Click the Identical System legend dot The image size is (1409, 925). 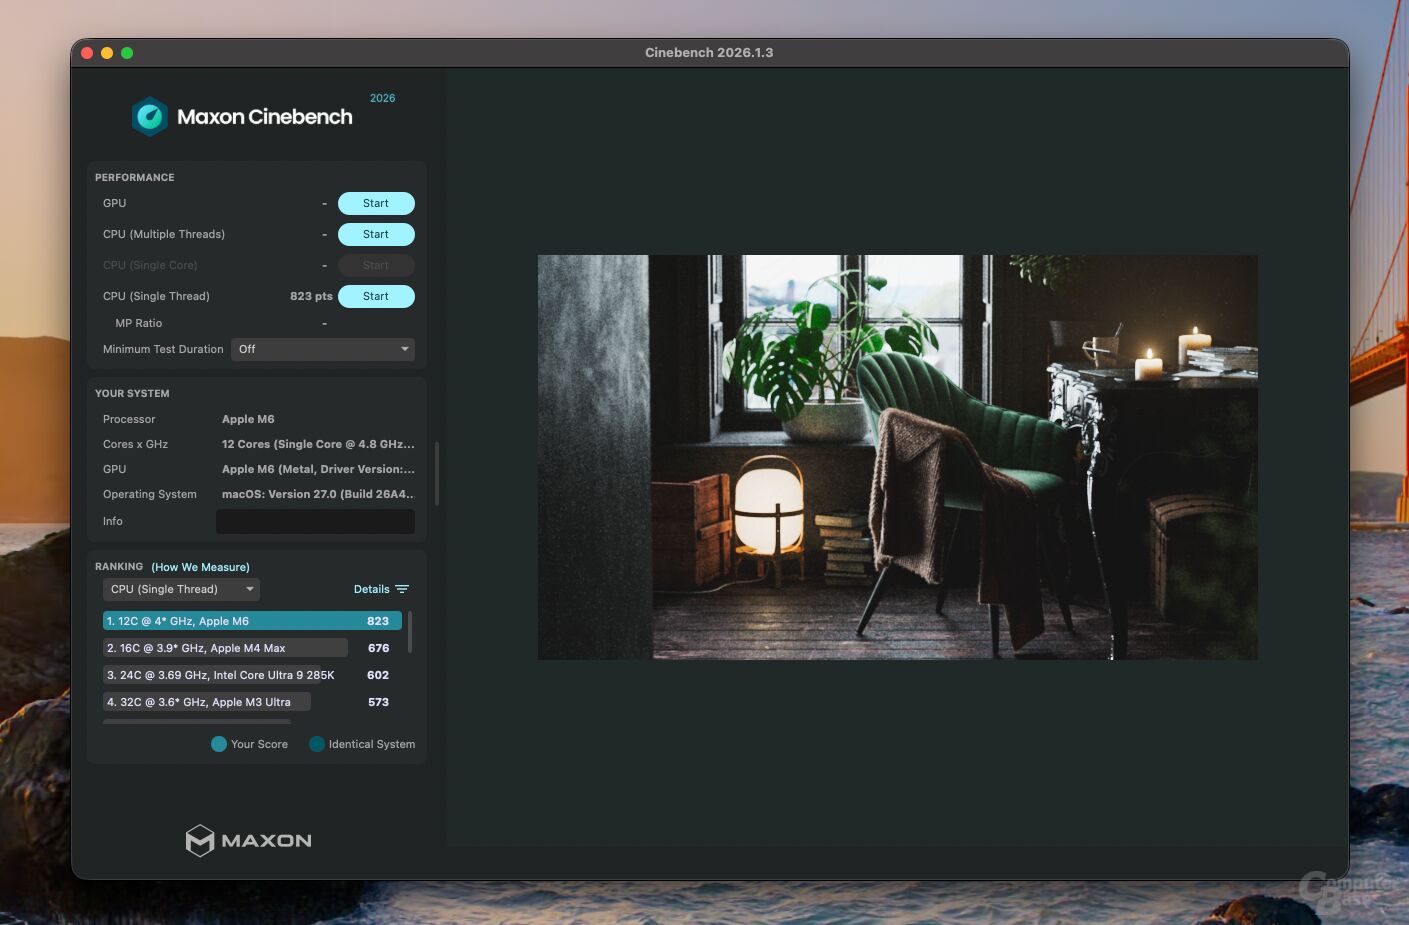(x=317, y=744)
